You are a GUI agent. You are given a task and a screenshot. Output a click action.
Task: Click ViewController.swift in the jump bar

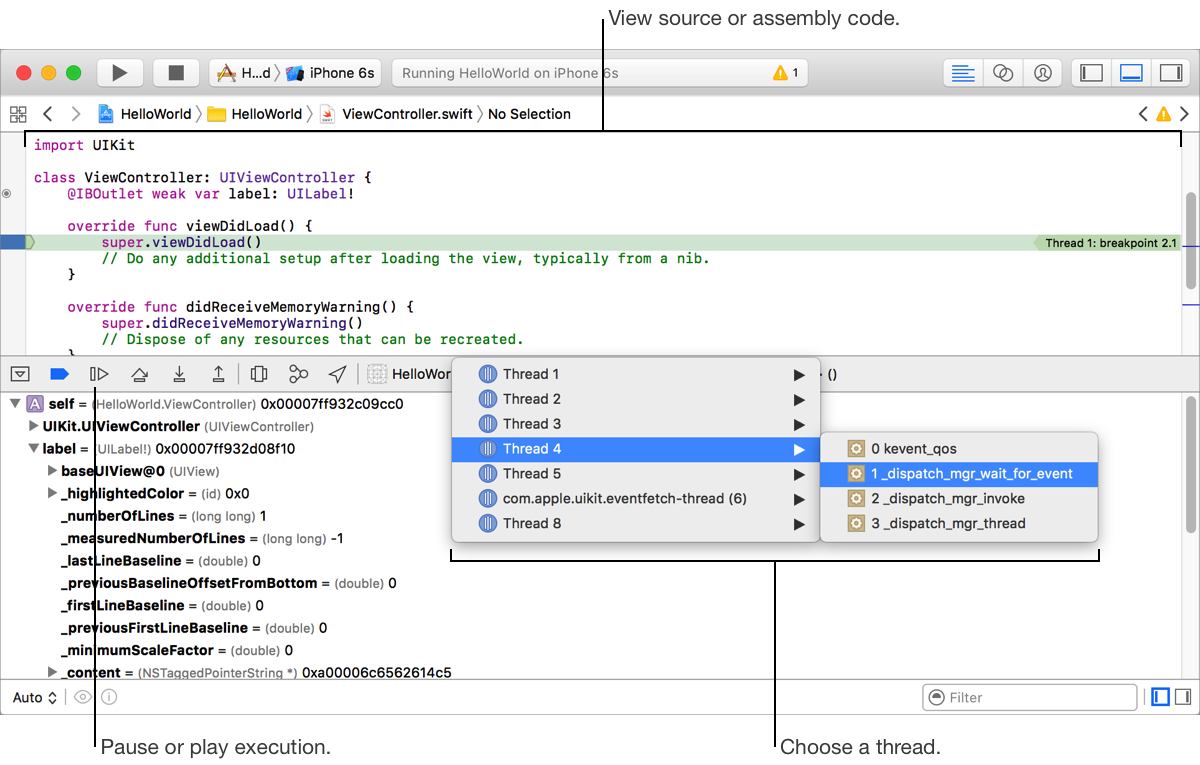click(x=406, y=114)
